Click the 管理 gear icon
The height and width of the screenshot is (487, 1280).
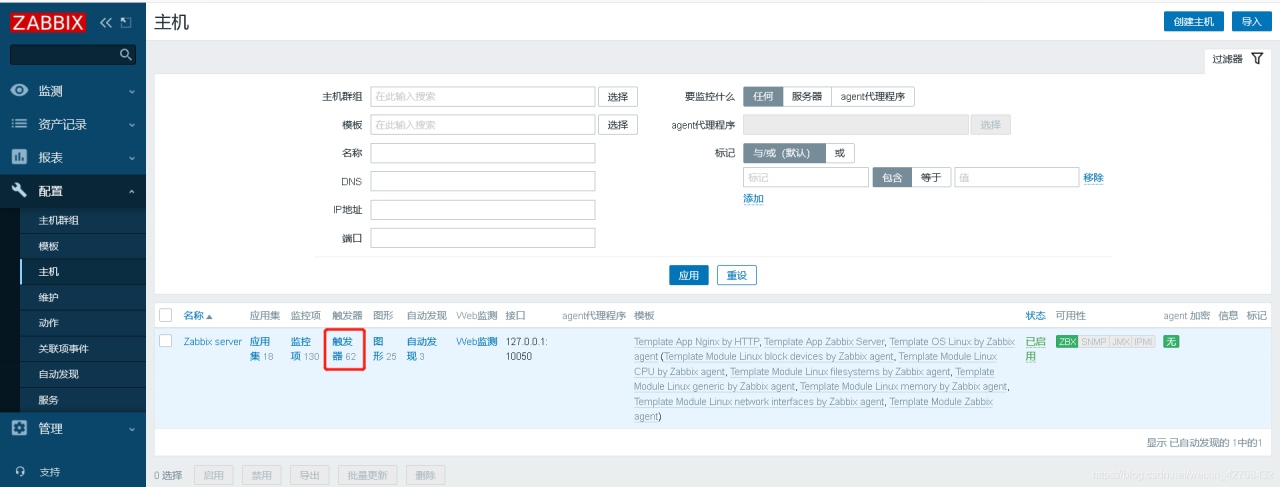point(19,428)
